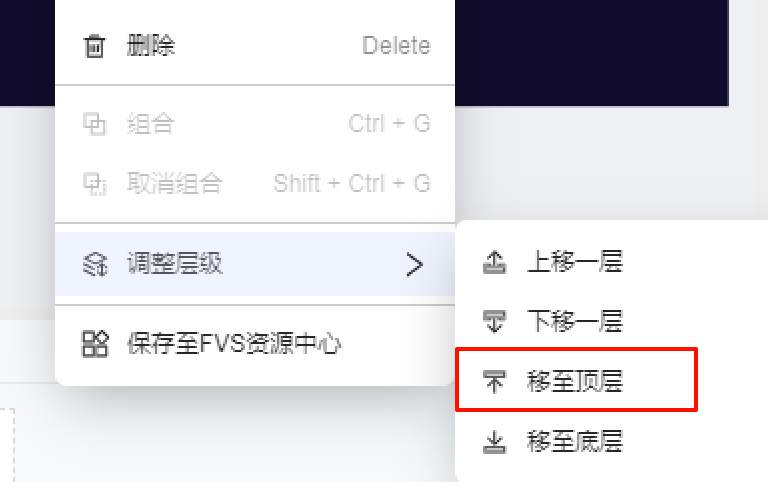Image resolution: width=768 pixels, height=482 pixels.
Task: Choose 取消组合 from the context menu
Action: pyautogui.click(x=255, y=184)
